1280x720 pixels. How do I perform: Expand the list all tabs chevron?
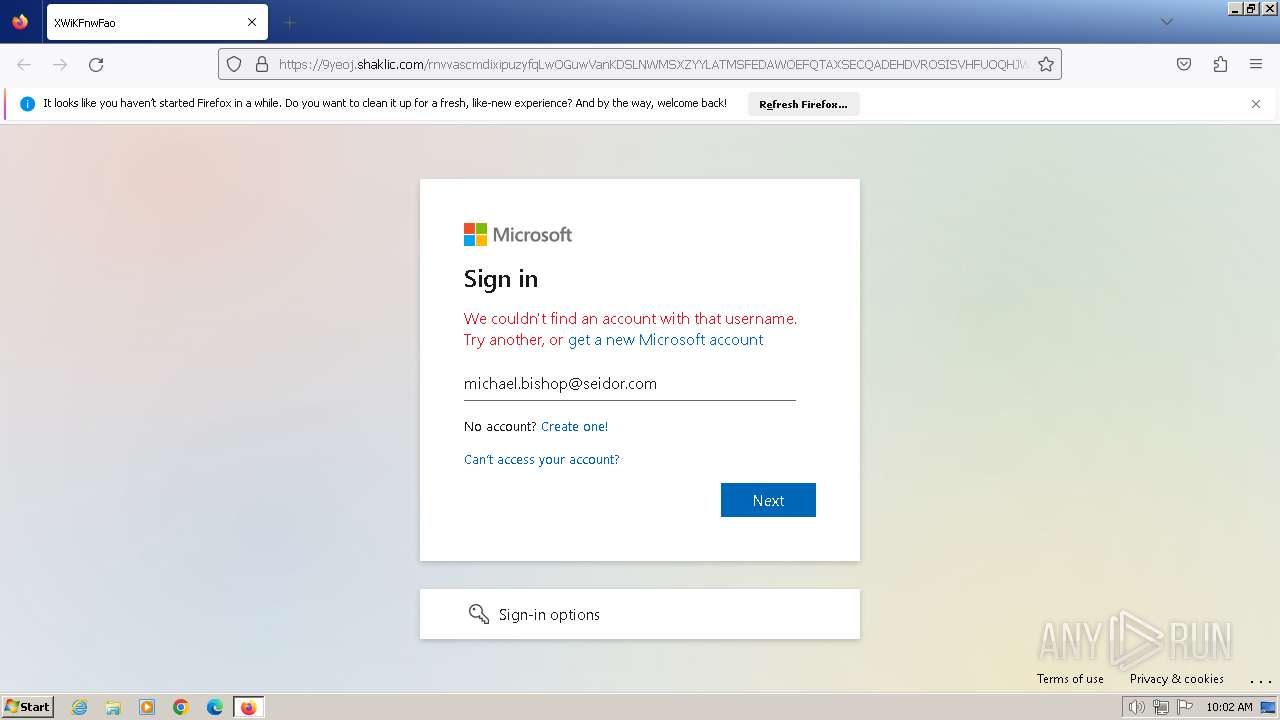[1166, 22]
